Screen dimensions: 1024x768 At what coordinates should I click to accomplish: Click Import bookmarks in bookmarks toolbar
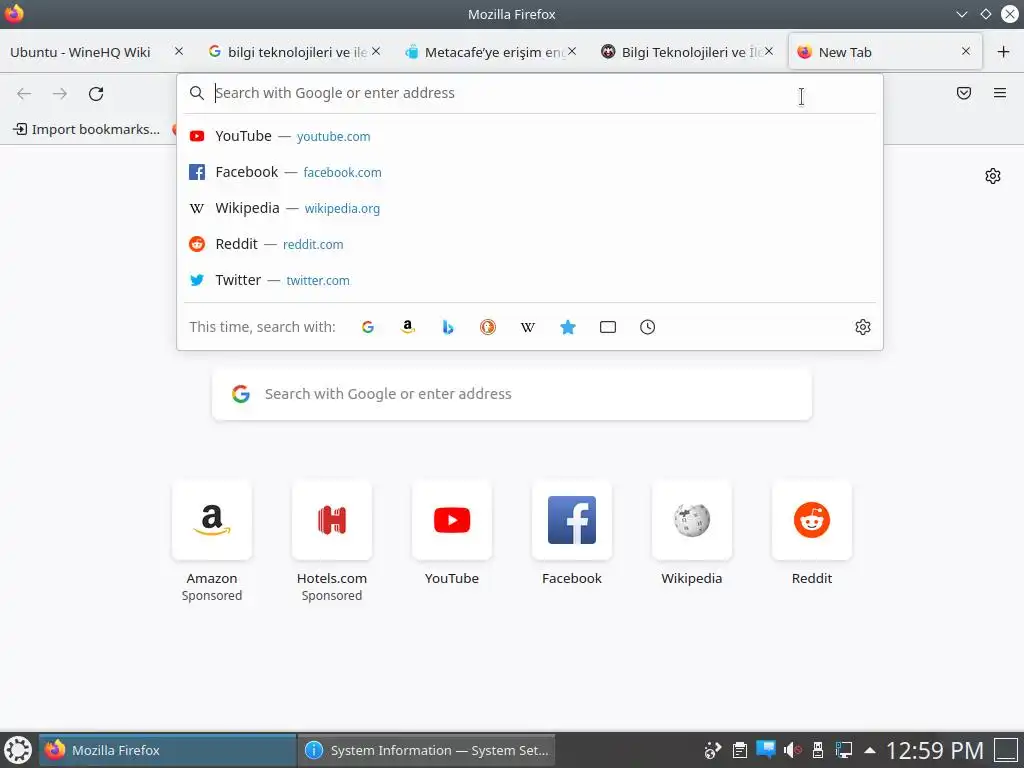(x=86, y=129)
